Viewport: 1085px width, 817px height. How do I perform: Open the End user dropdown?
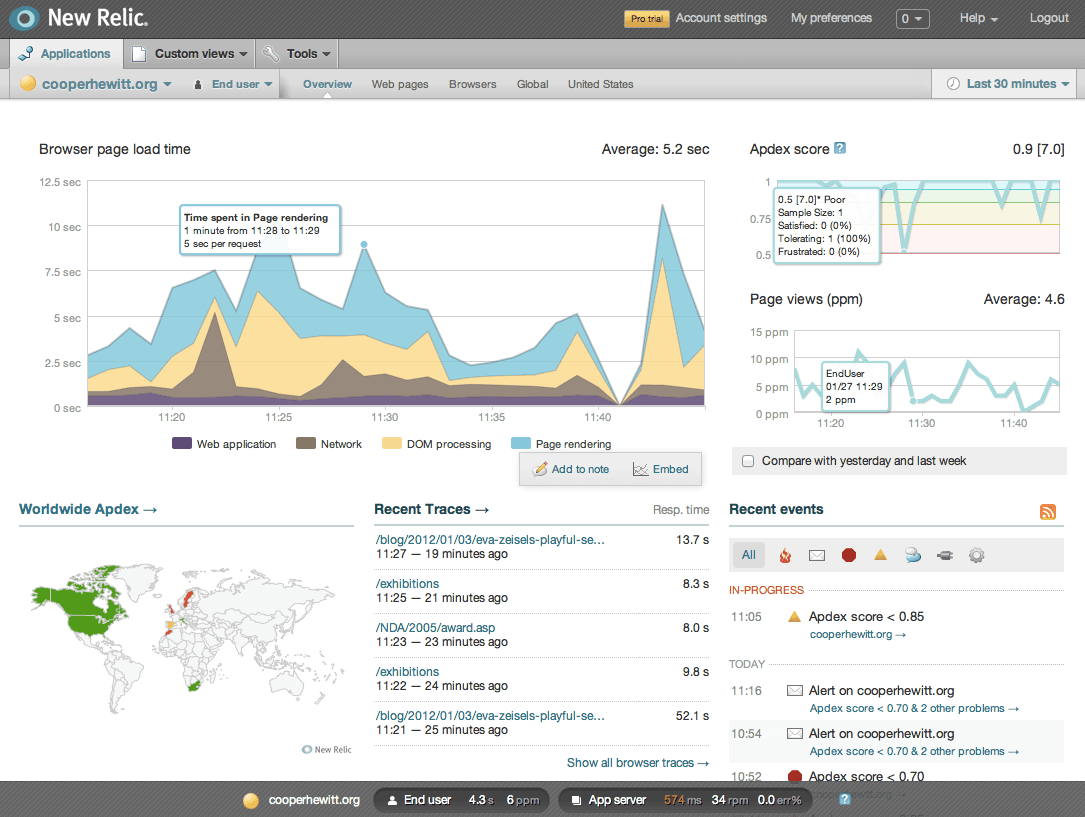coord(233,84)
